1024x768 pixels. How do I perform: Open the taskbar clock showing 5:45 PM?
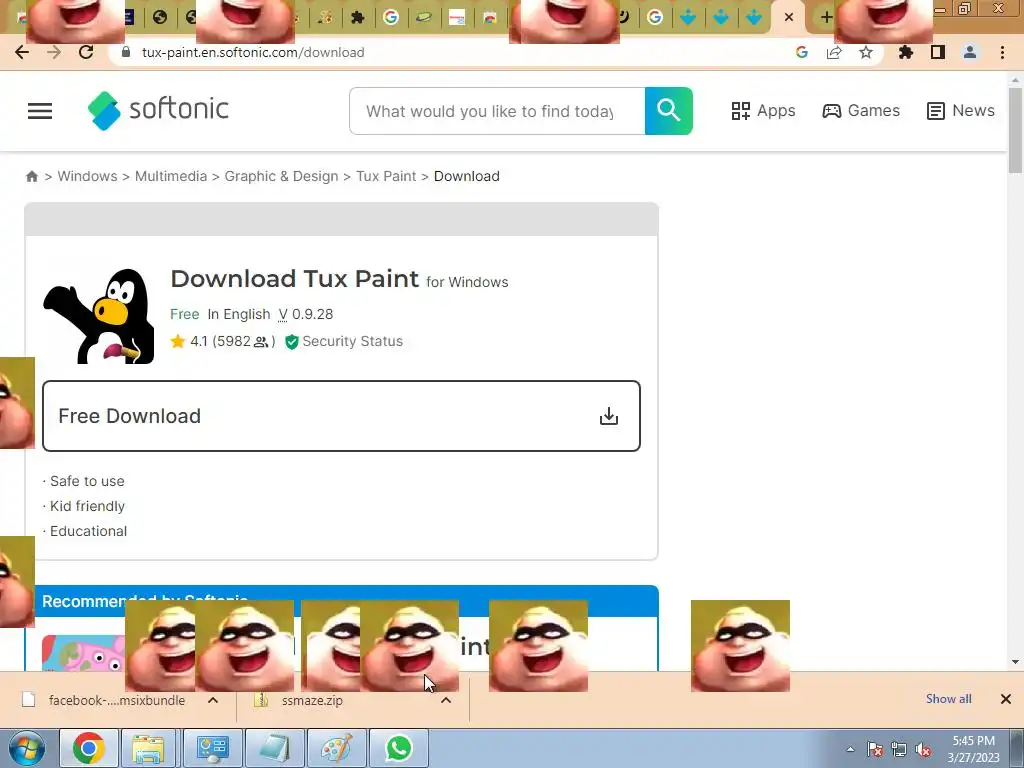tap(973, 749)
